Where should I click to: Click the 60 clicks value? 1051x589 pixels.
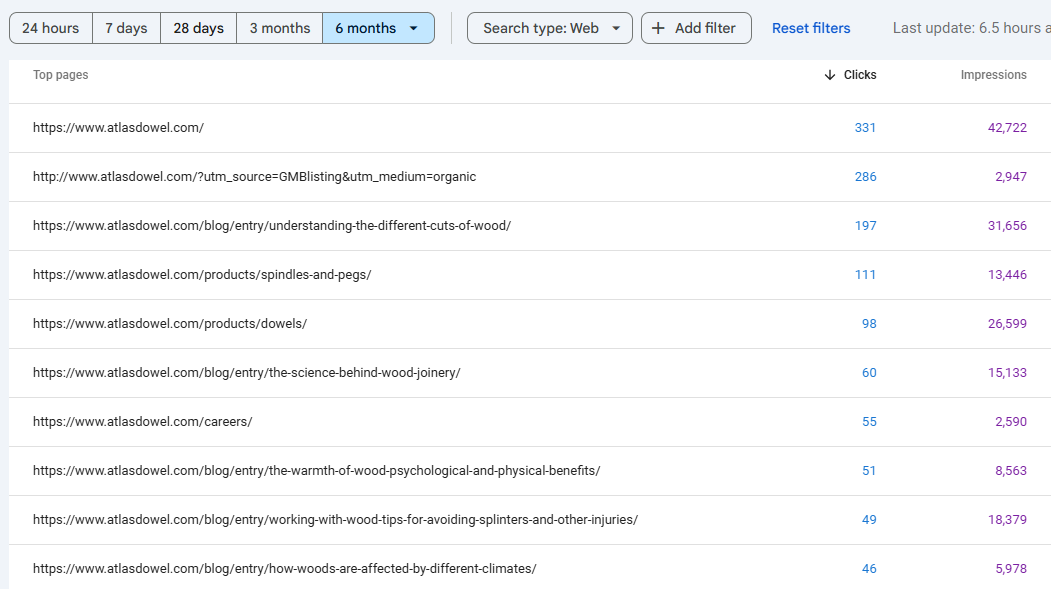click(x=869, y=373)
